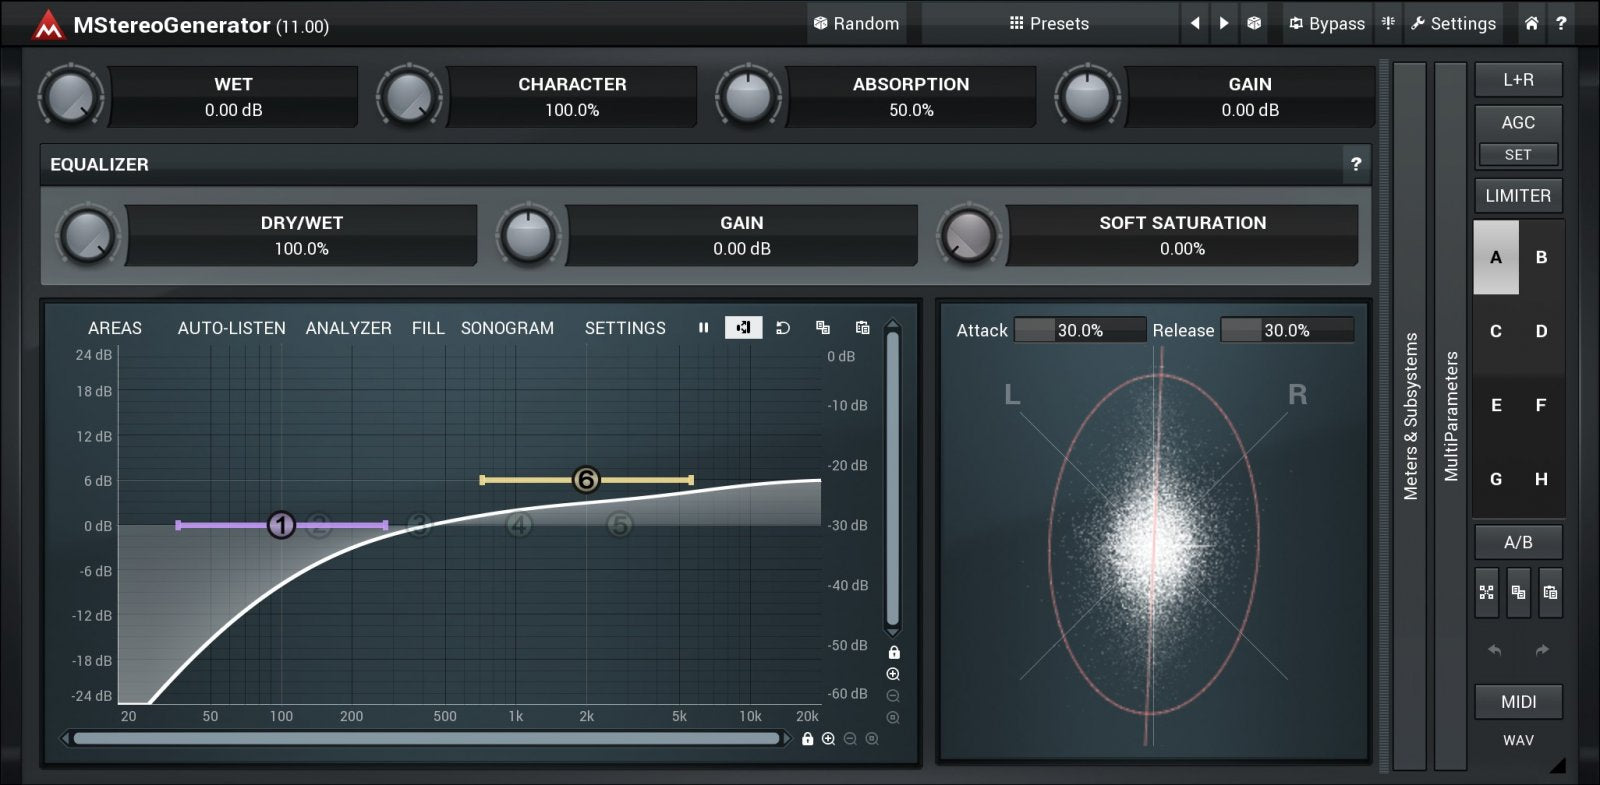Click the SET button under AGC
The width and height of the screenshot is (1600, 785).
click(x=1518, y=155)
